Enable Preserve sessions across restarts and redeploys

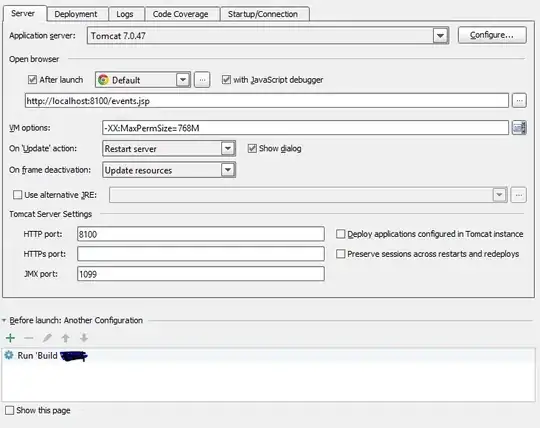coord(340,254)
